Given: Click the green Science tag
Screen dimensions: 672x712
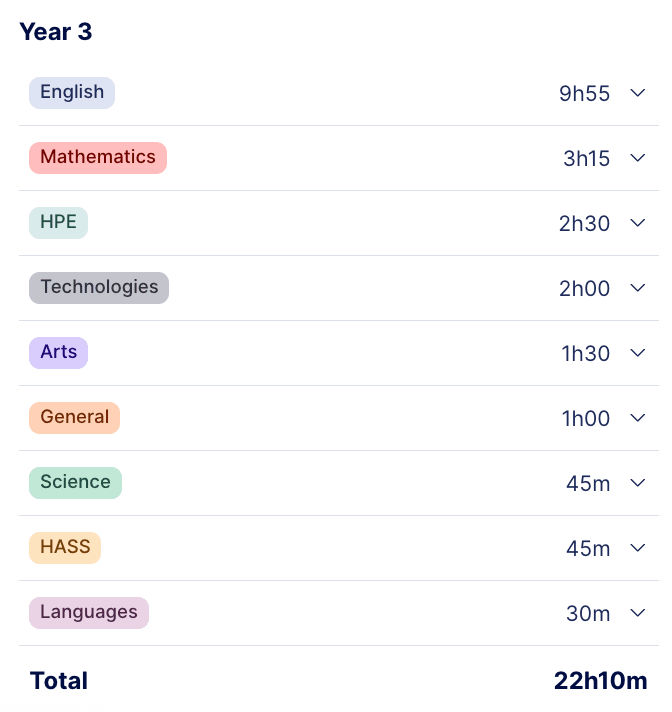Looking at the screenshot, I should point(75,482).
